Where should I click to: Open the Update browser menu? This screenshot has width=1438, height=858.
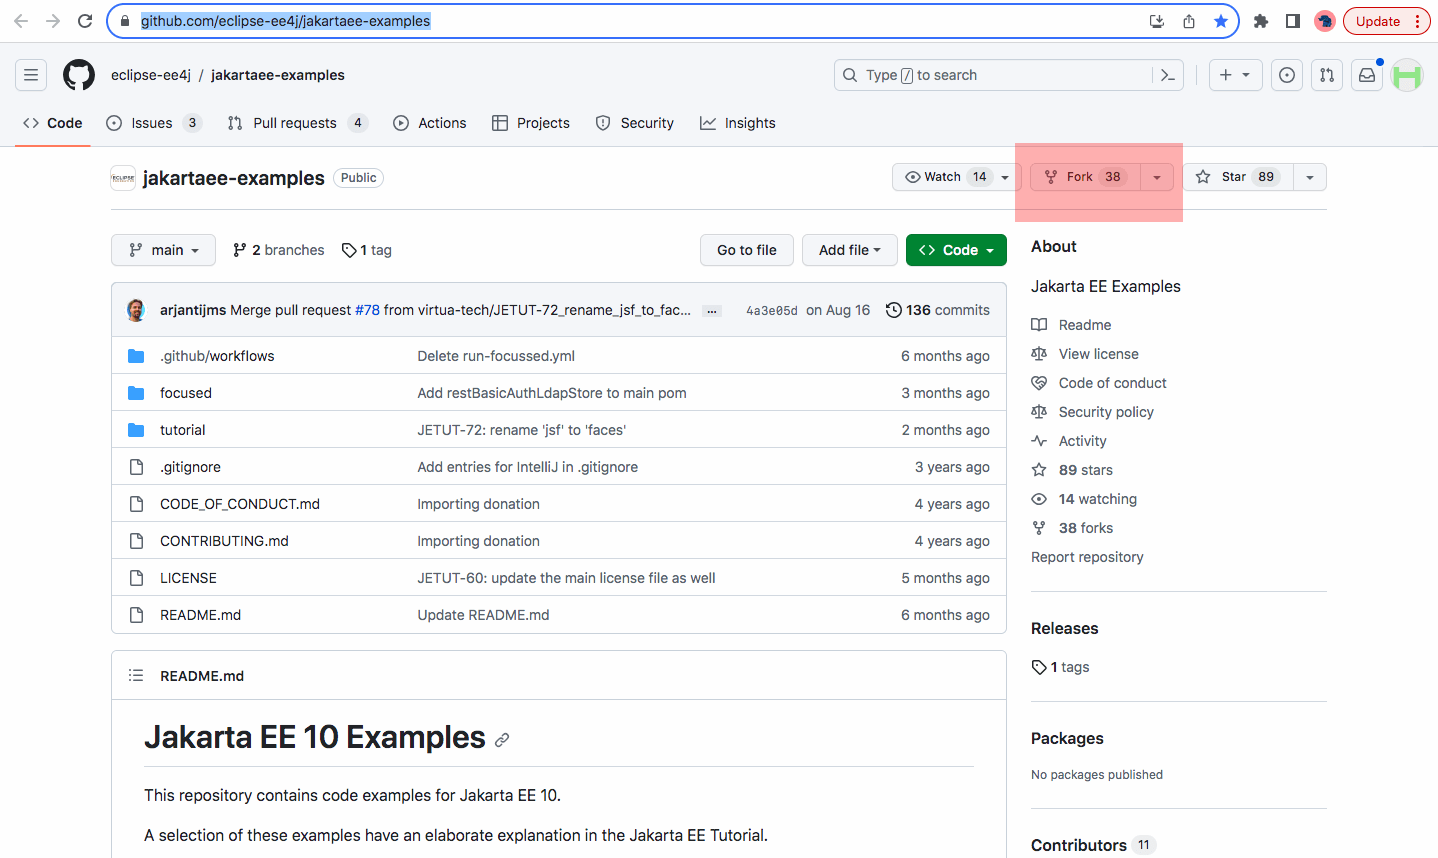click(x=1387, y=21)
